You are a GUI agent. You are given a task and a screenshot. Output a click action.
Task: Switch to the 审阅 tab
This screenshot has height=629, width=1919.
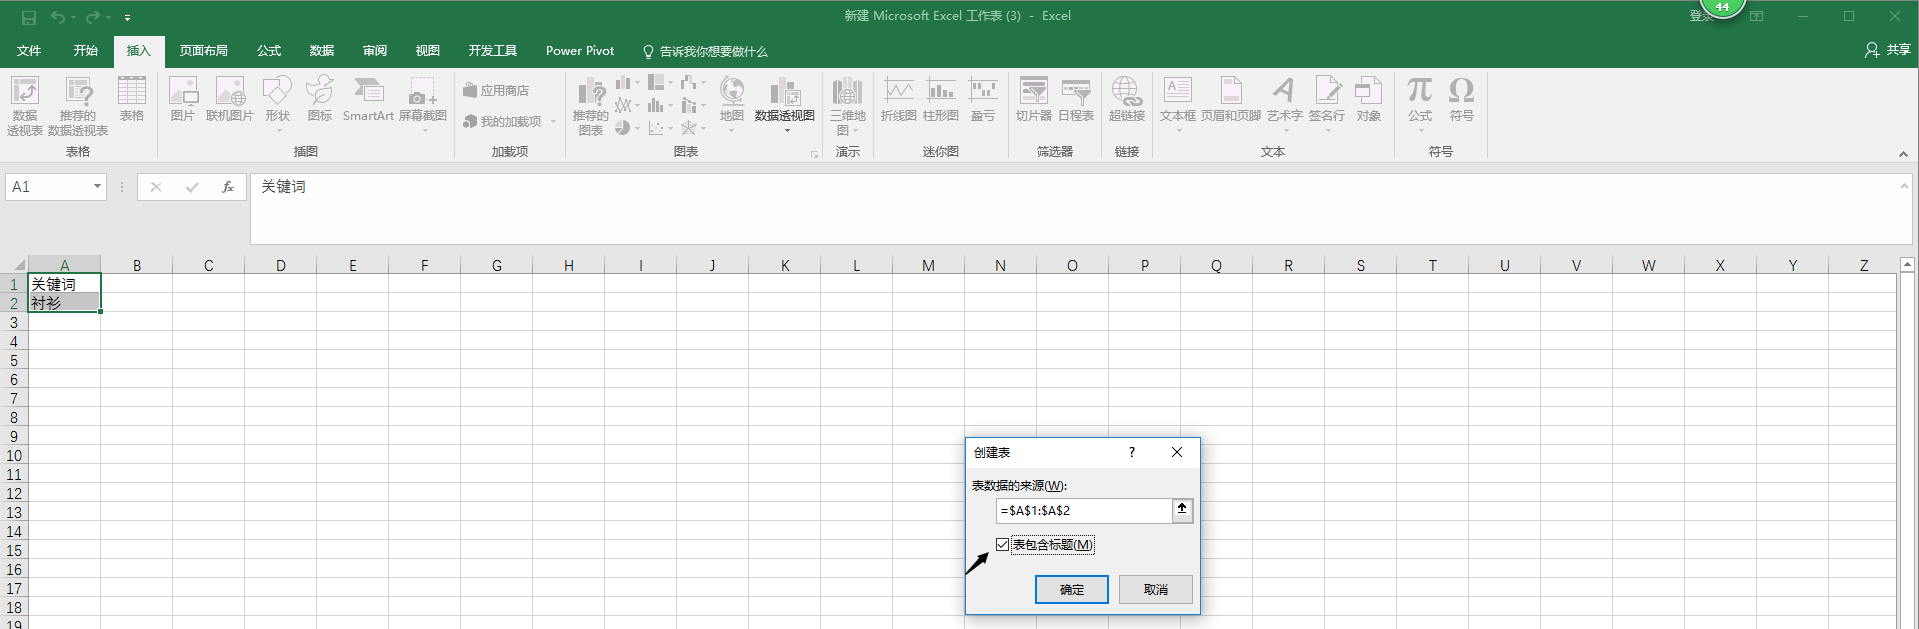pos(375,51)
